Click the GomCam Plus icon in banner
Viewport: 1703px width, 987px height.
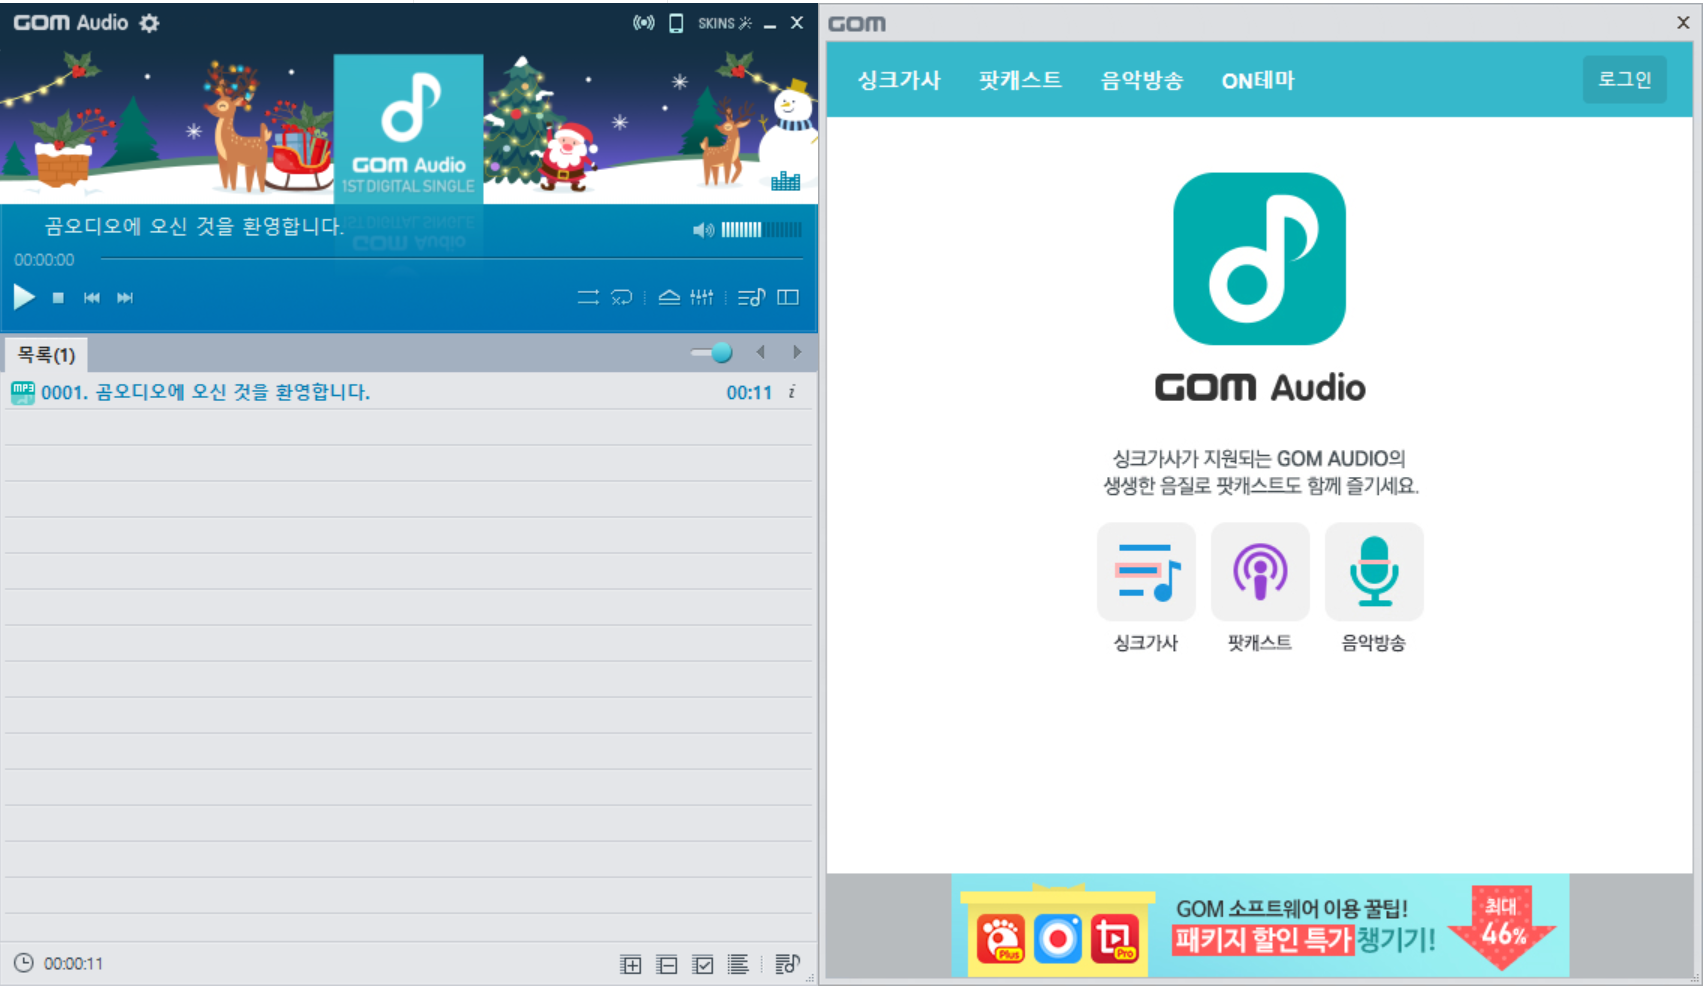pos(1002,939)
